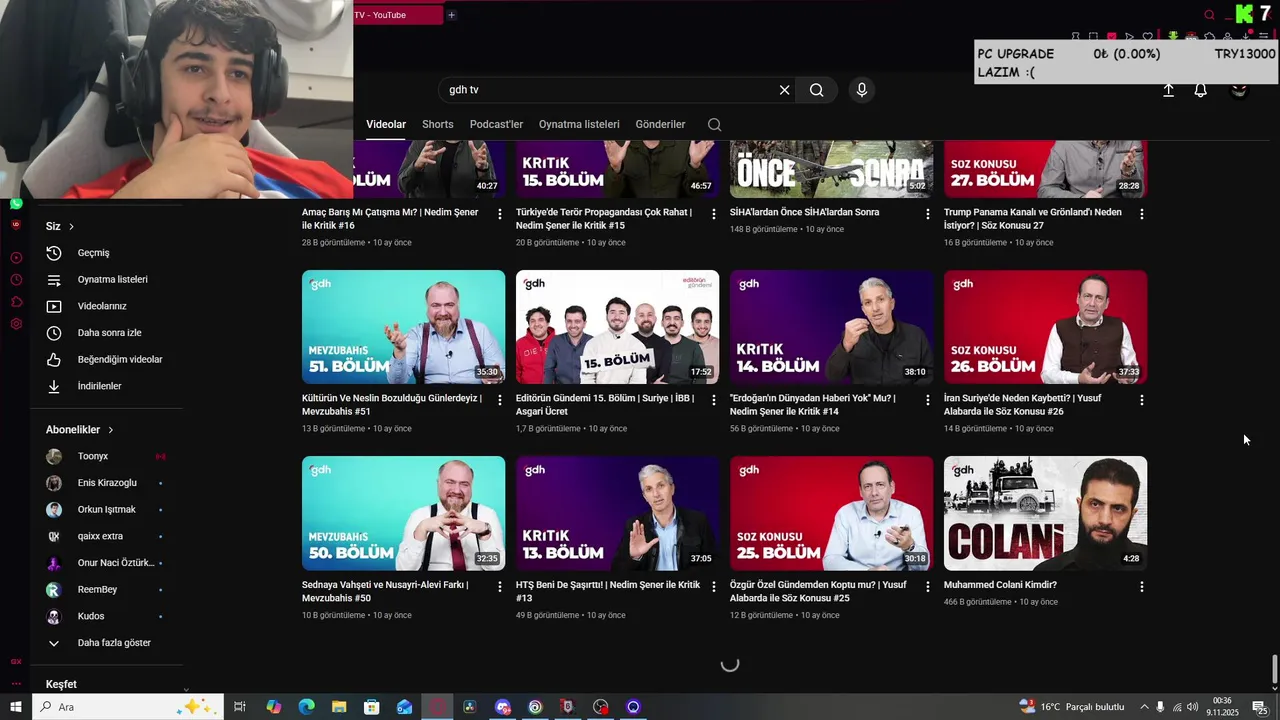Play Editörün Gündemi 15. Bölüm thumbnail
Image resolution: width=1280 pixels, height=720 pixels.
coord(618,327)
